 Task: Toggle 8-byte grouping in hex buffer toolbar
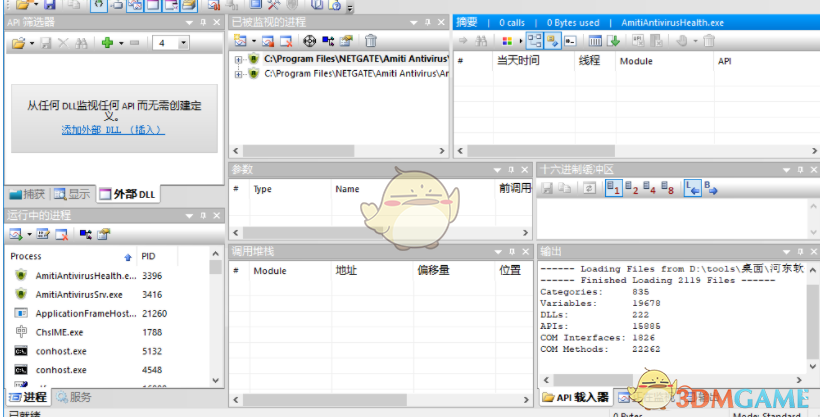click(667, 188)
